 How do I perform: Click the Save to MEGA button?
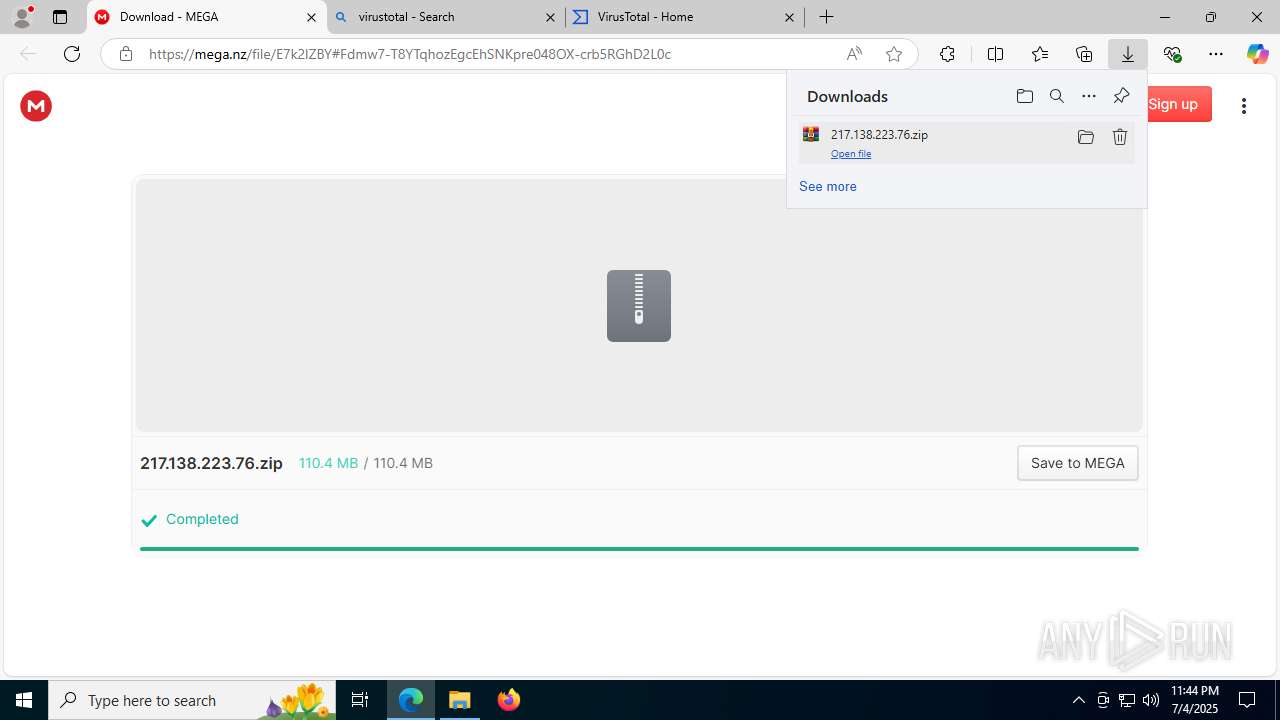point(1077,463)
